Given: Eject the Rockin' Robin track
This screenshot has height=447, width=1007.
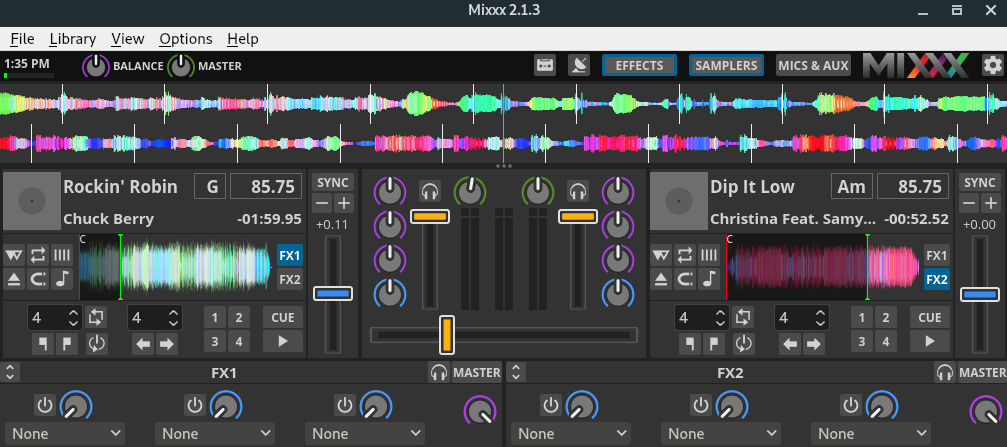Looking at the screenshot, I should point(14,279).
